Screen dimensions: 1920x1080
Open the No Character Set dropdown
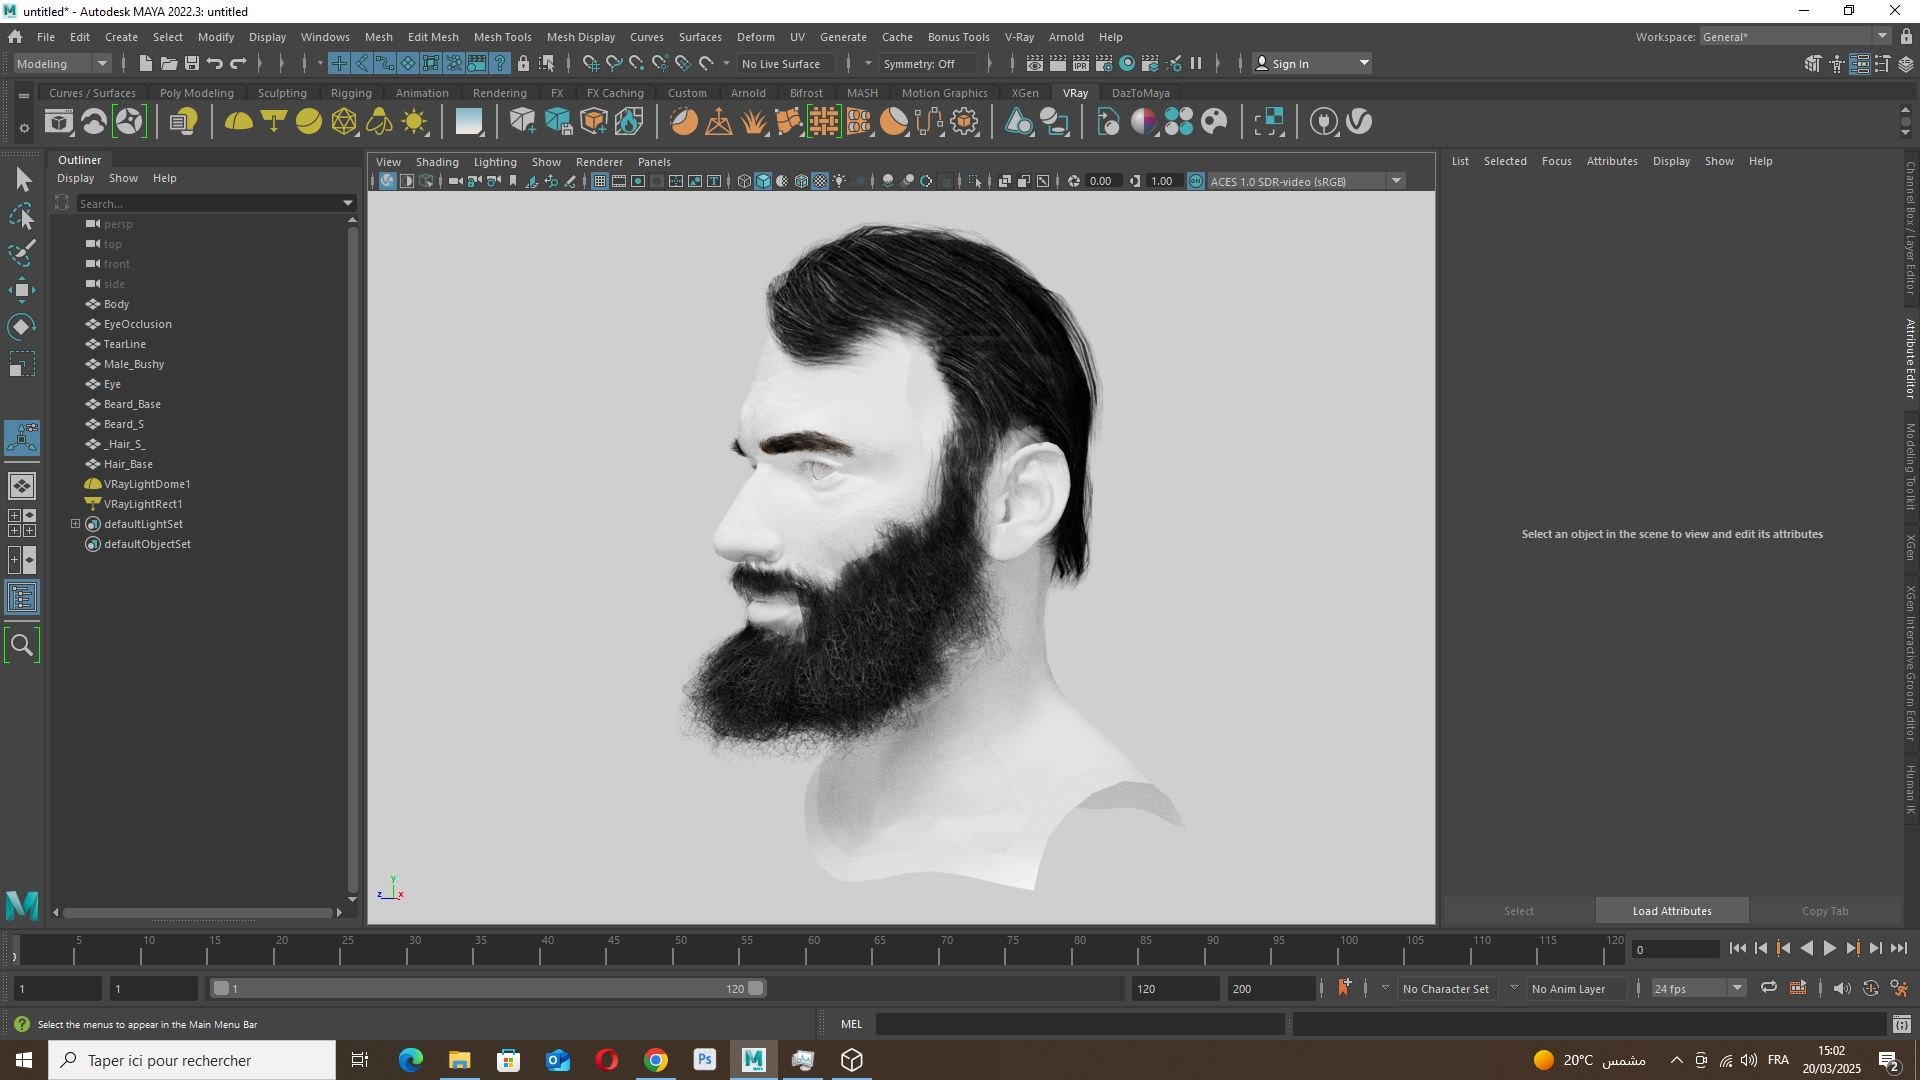[1385, 988]
